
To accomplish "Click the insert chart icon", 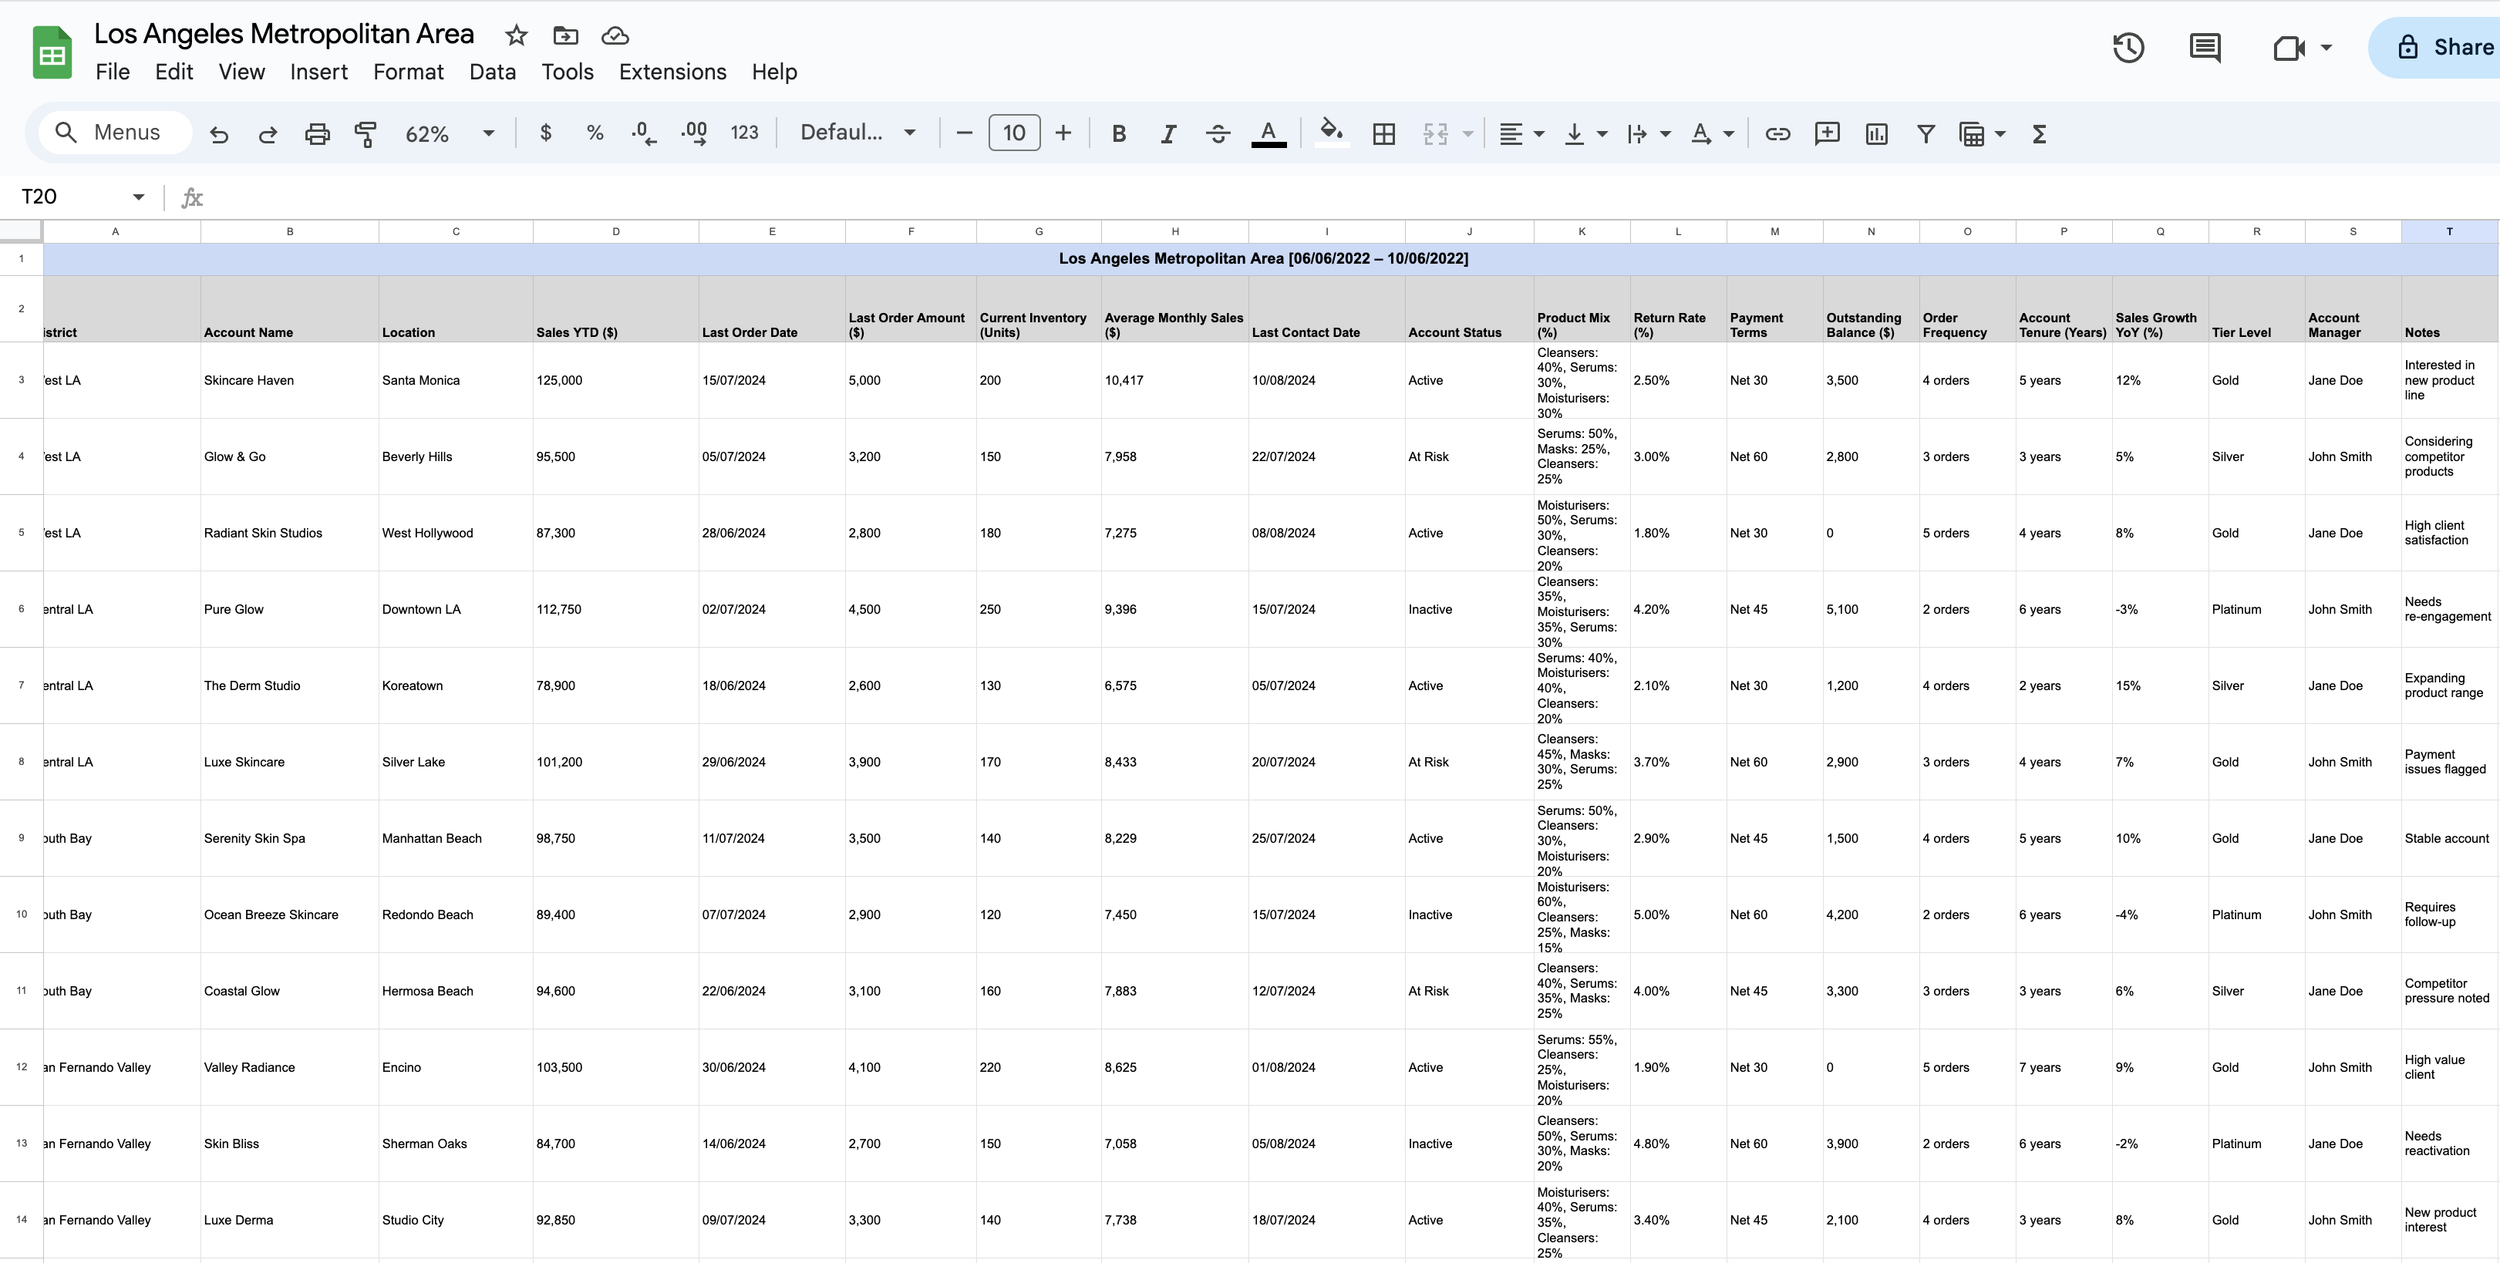I will (1876, 133).
